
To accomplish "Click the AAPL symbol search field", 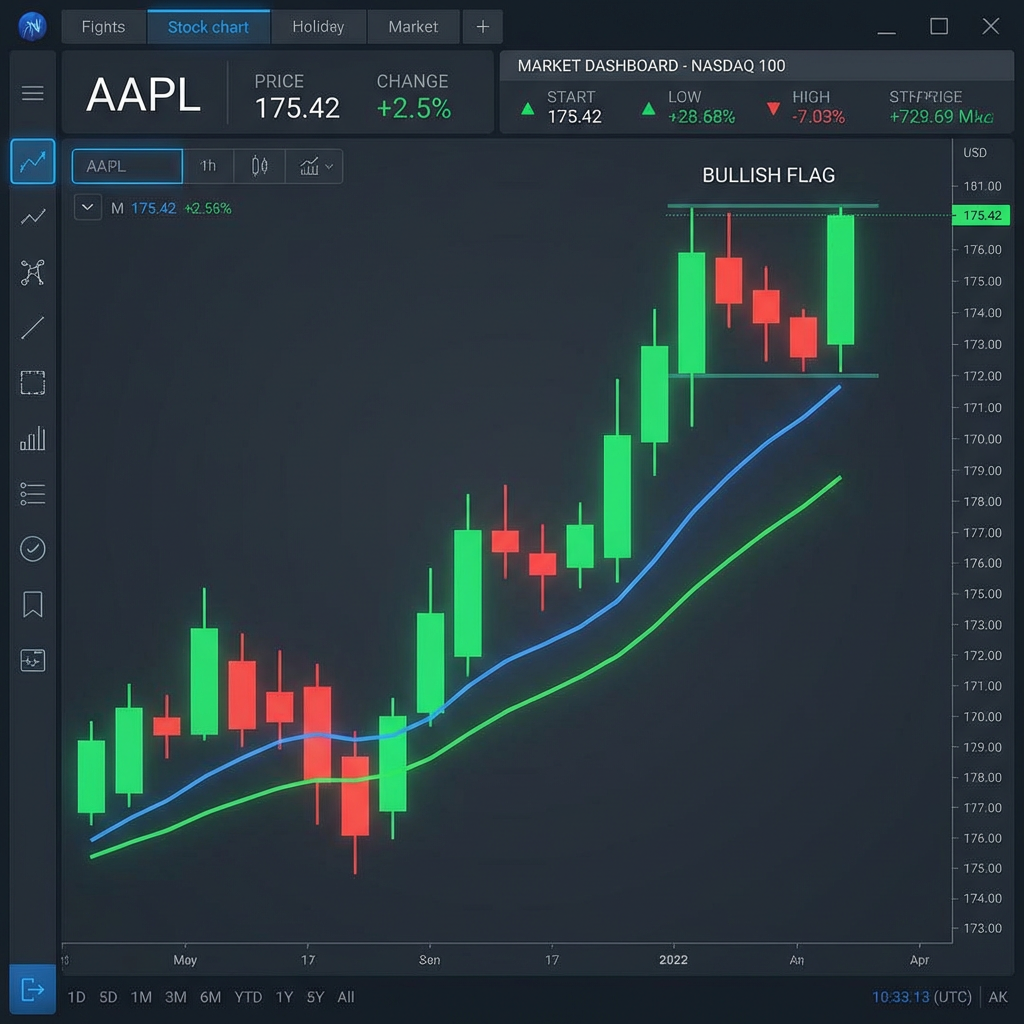I will tap(127, 166).
